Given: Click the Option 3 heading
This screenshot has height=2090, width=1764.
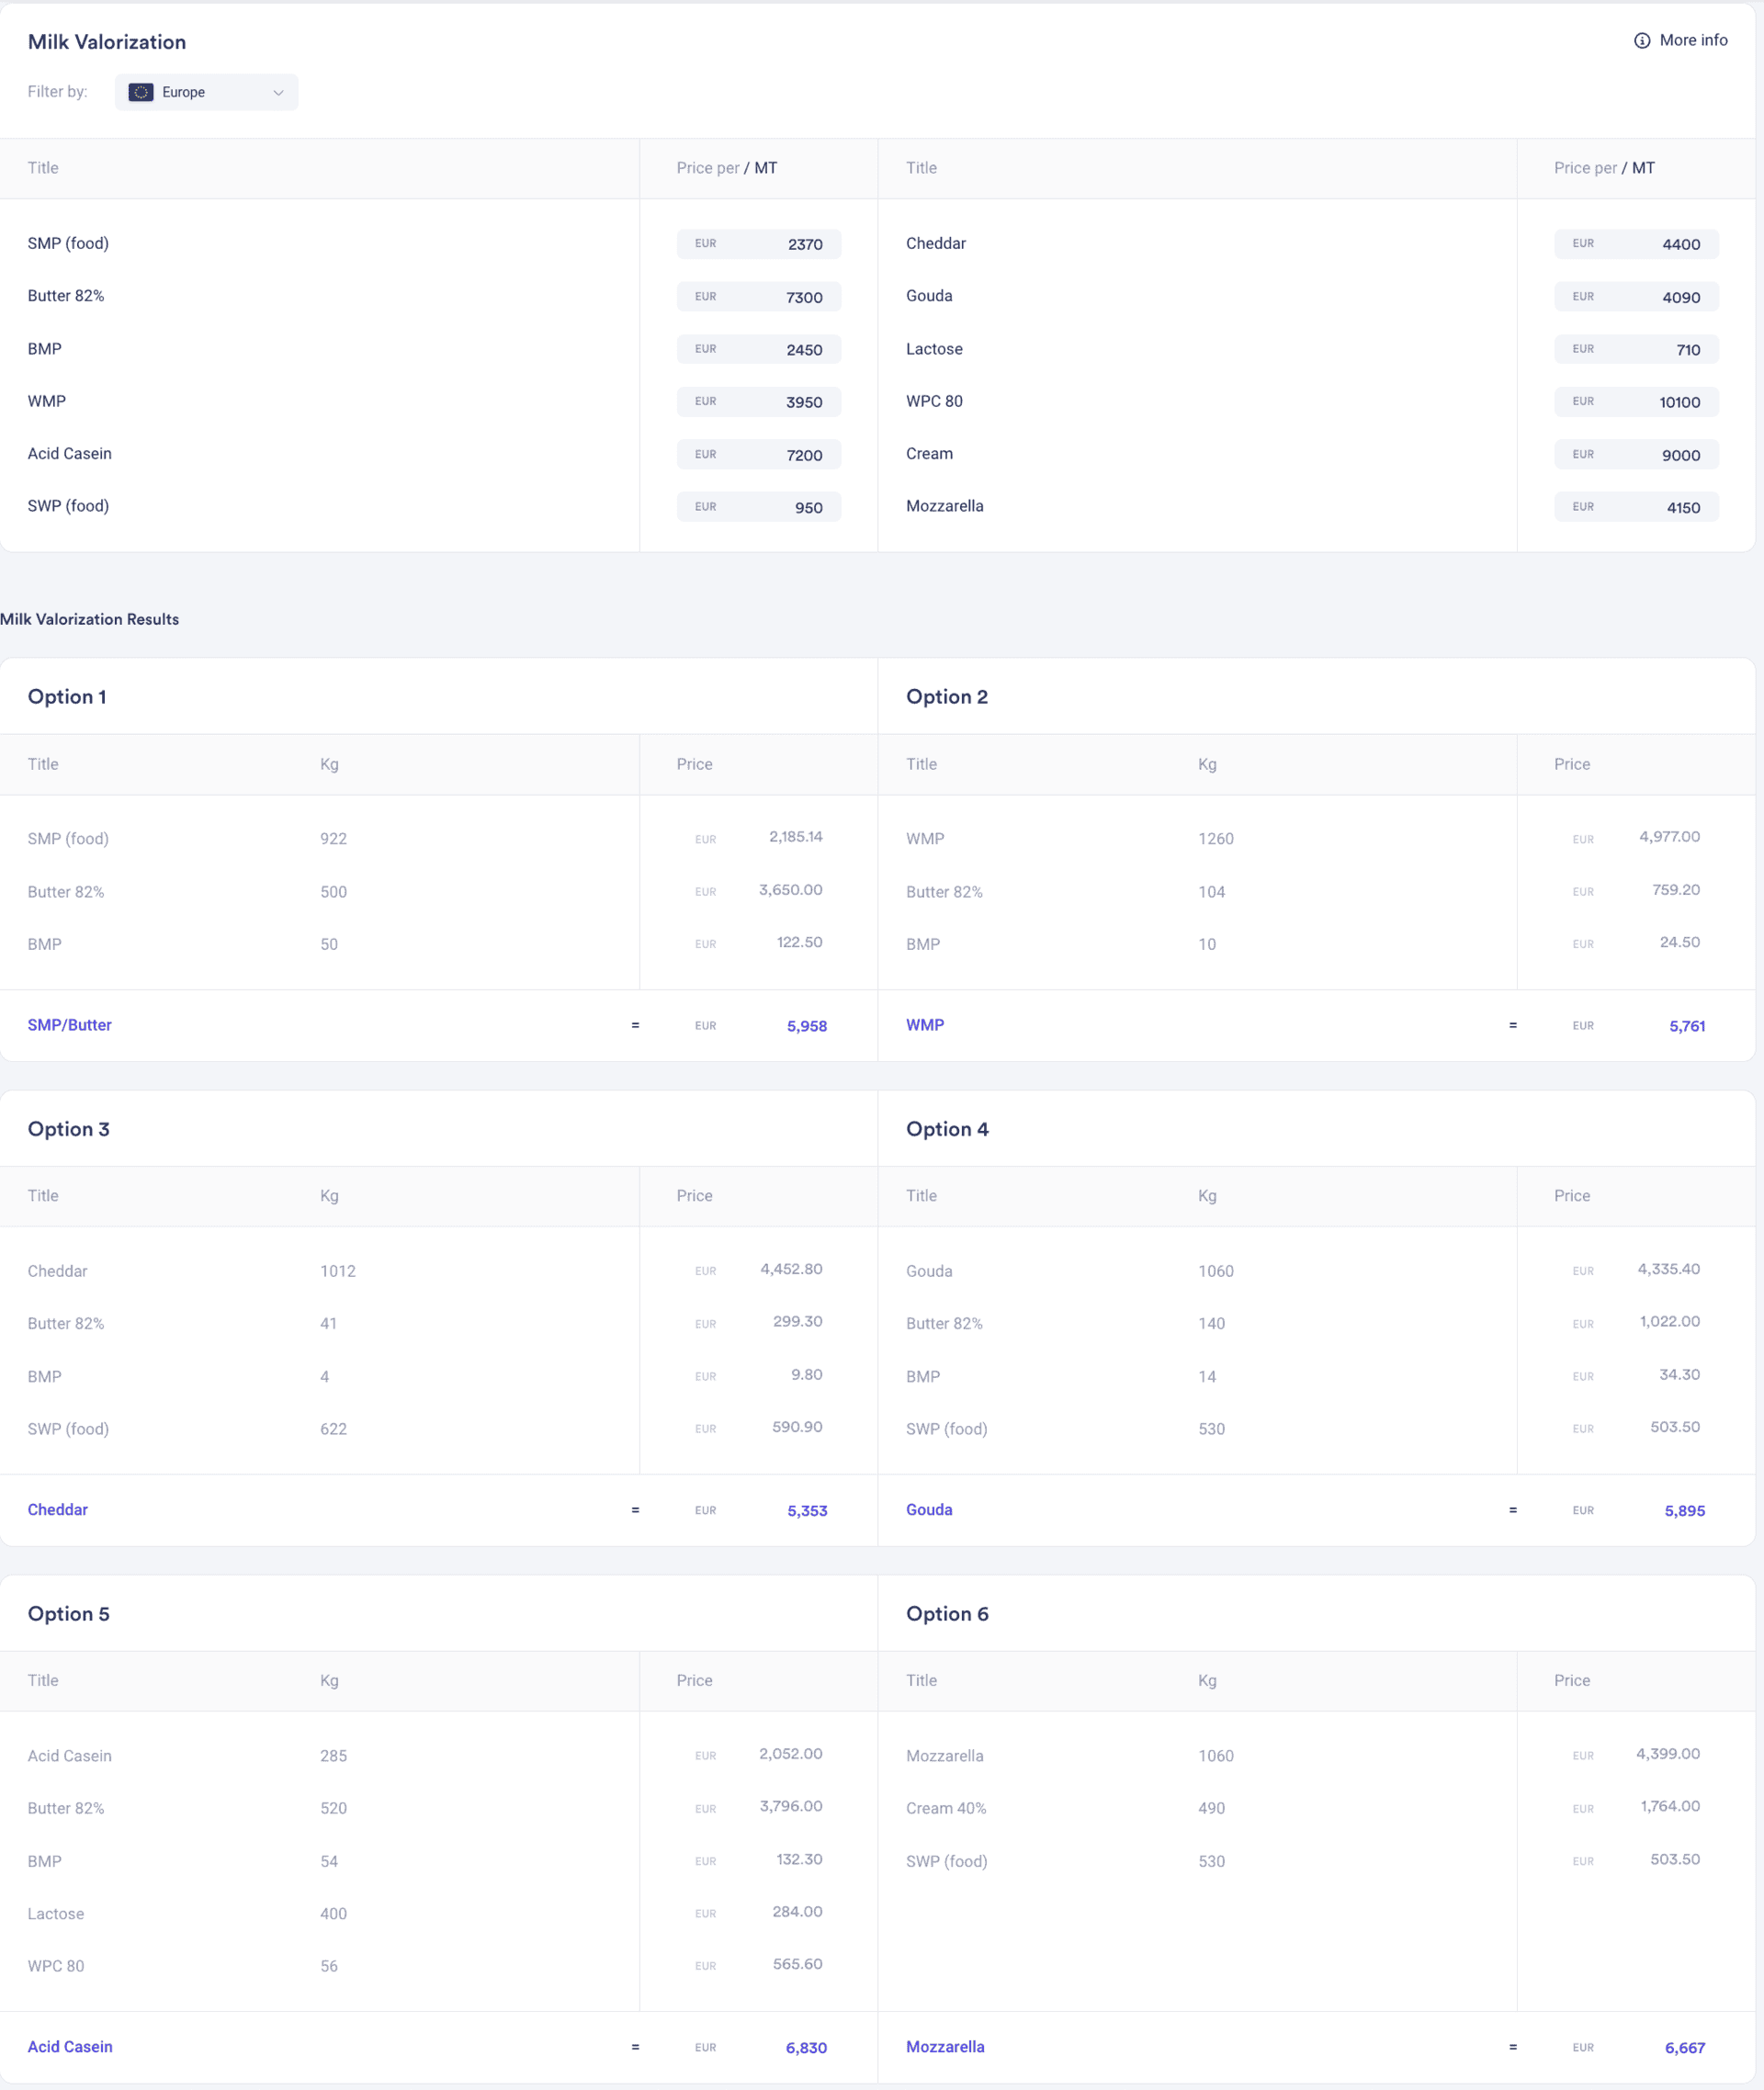Looking at the screenshot, I should point(69,1129).
